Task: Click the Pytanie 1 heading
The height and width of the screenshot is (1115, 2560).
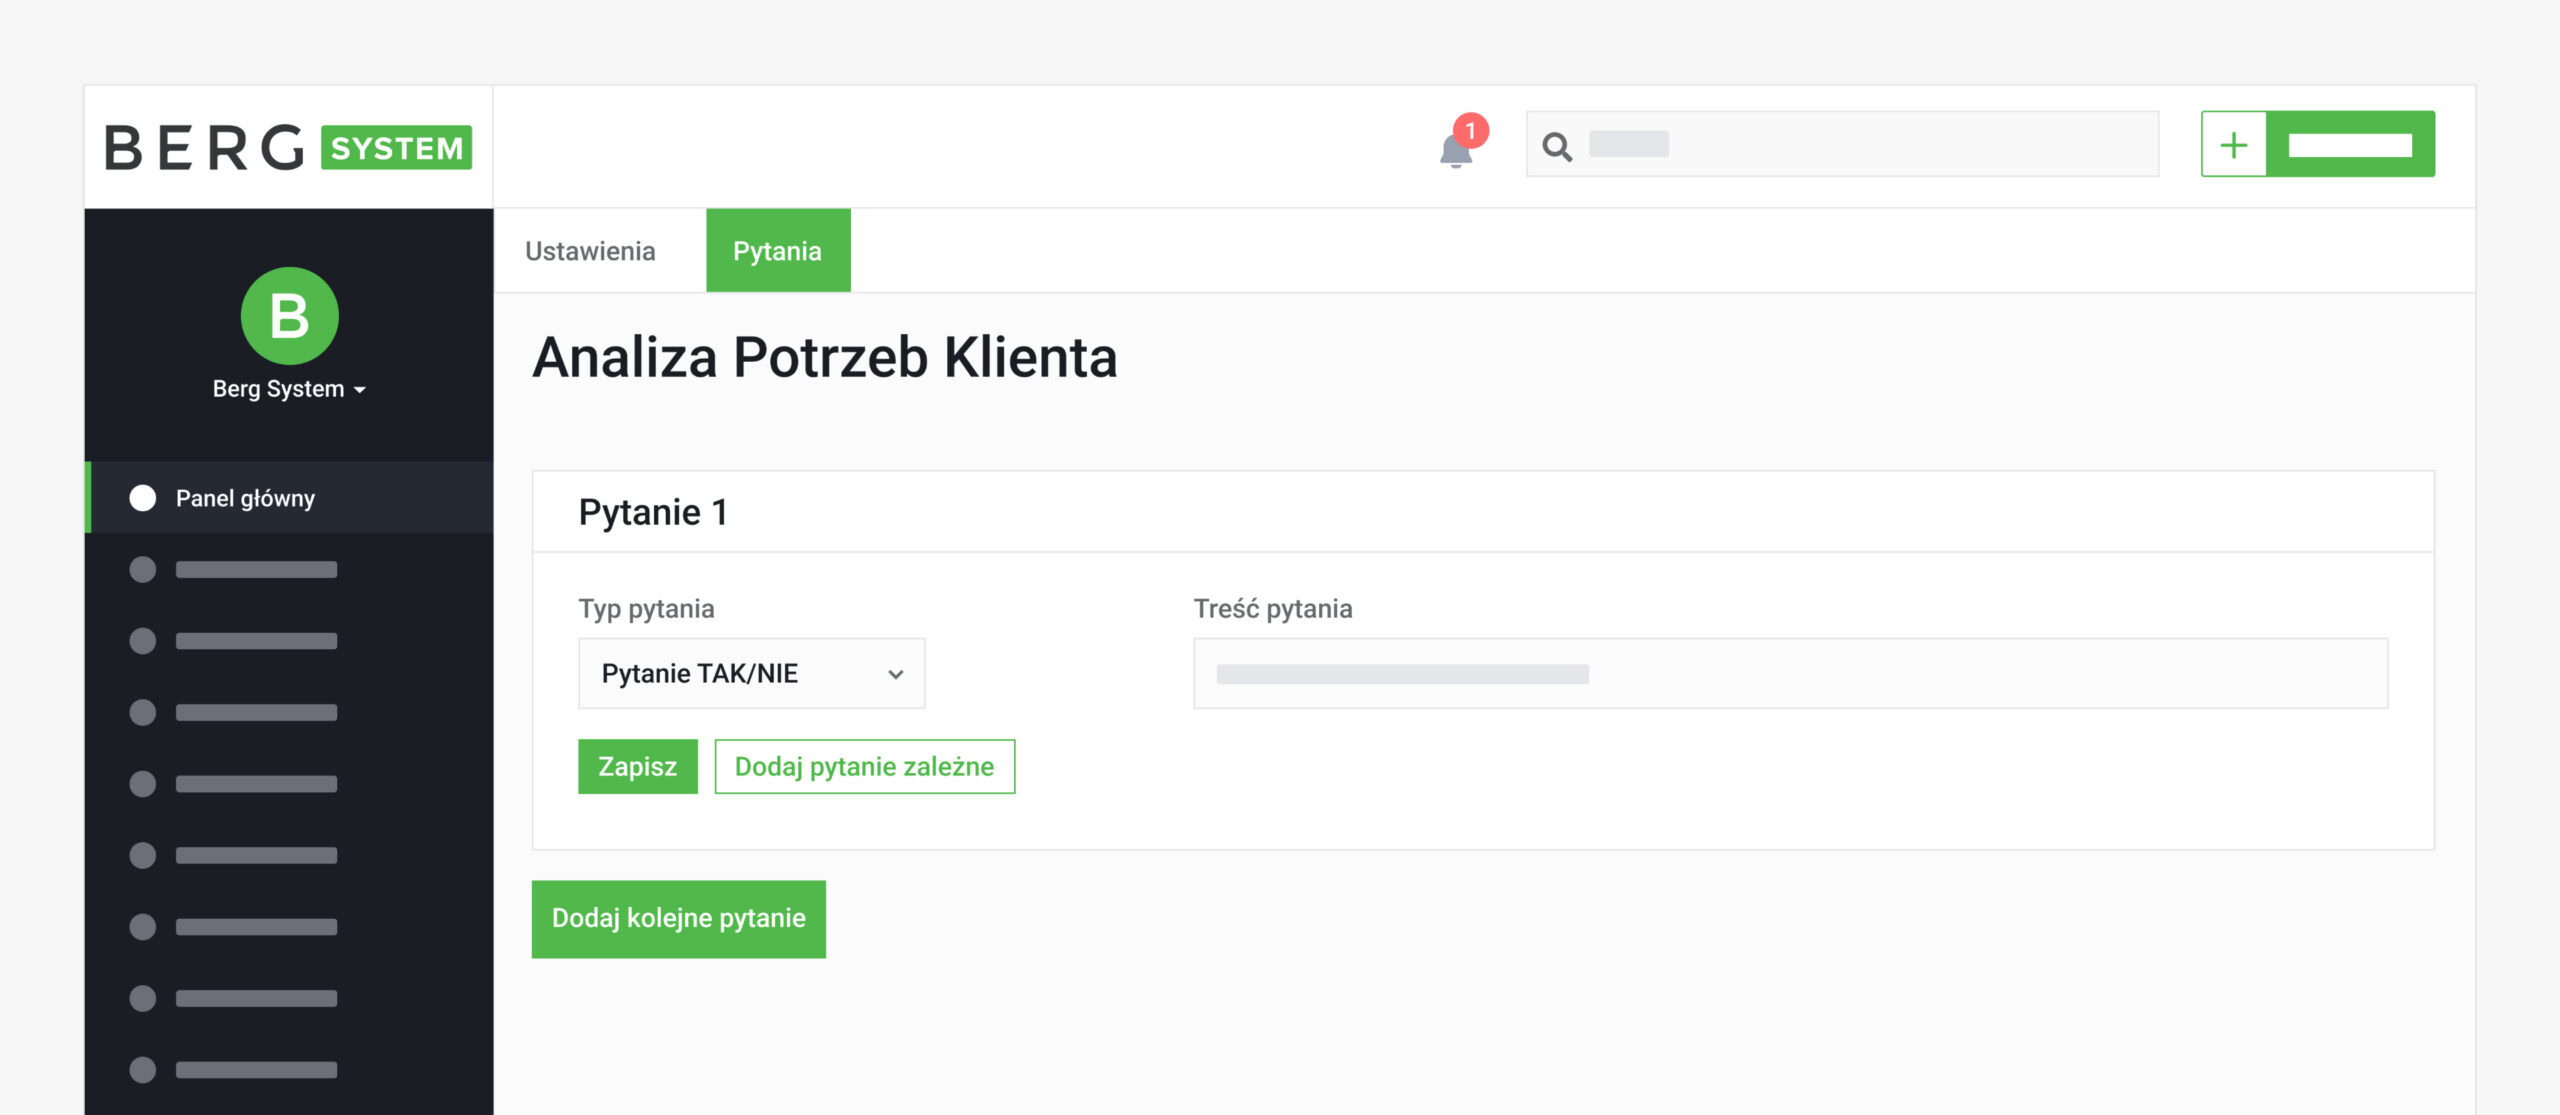Action: click(653, 512)
